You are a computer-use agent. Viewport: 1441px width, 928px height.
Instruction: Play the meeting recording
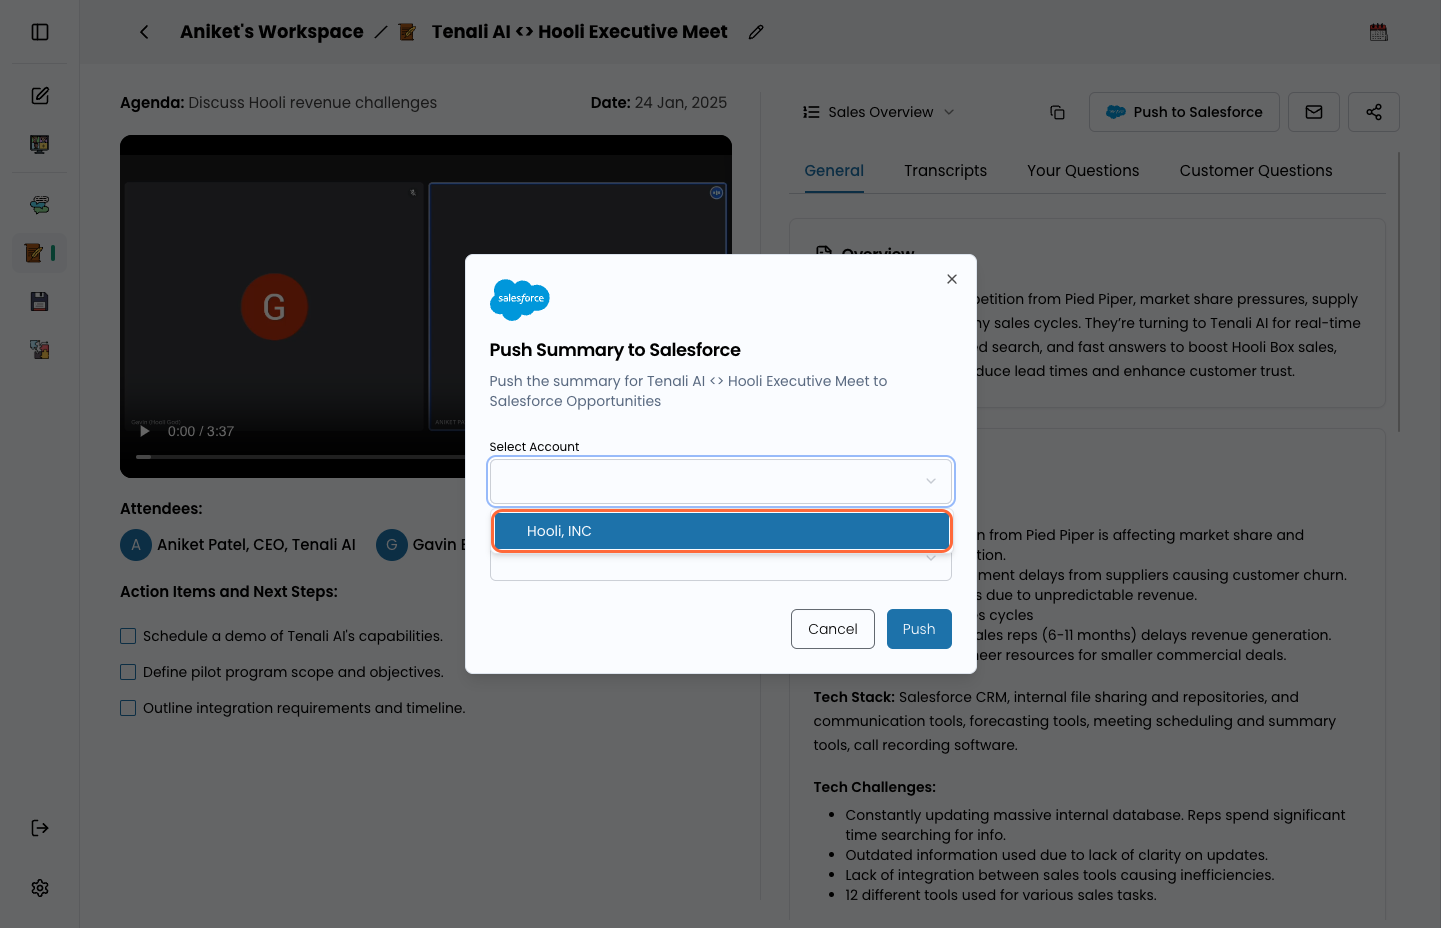coord(145,432)
